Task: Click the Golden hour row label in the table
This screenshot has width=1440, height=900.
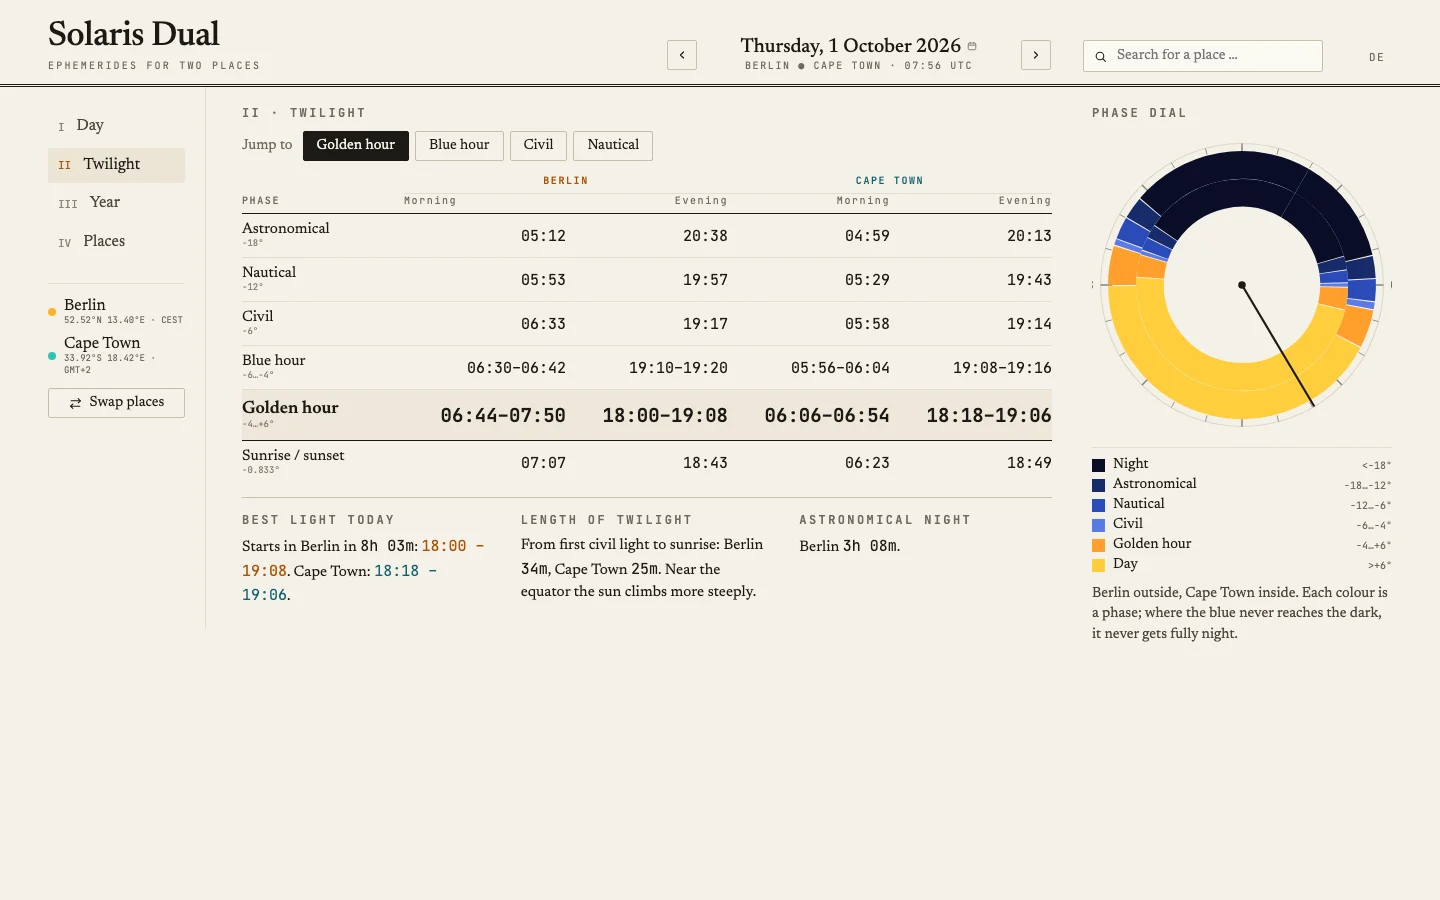Action: coord(290,408)
